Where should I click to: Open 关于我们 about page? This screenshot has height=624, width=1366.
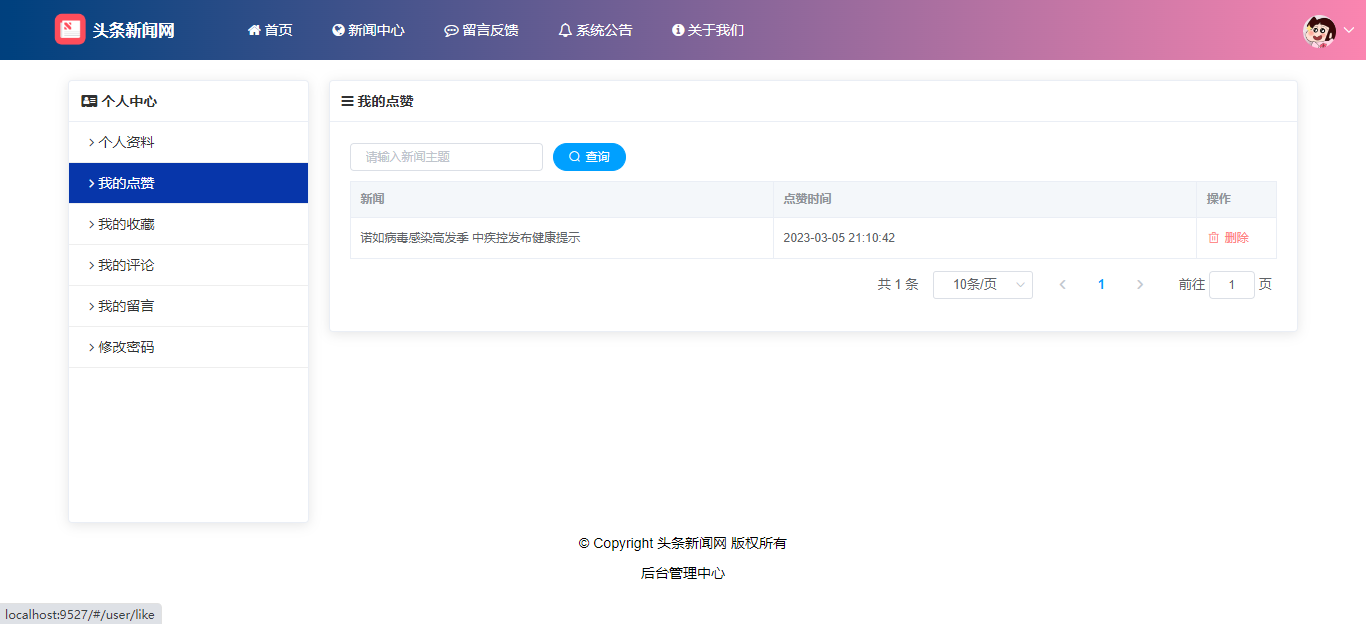tap(708, 30)
